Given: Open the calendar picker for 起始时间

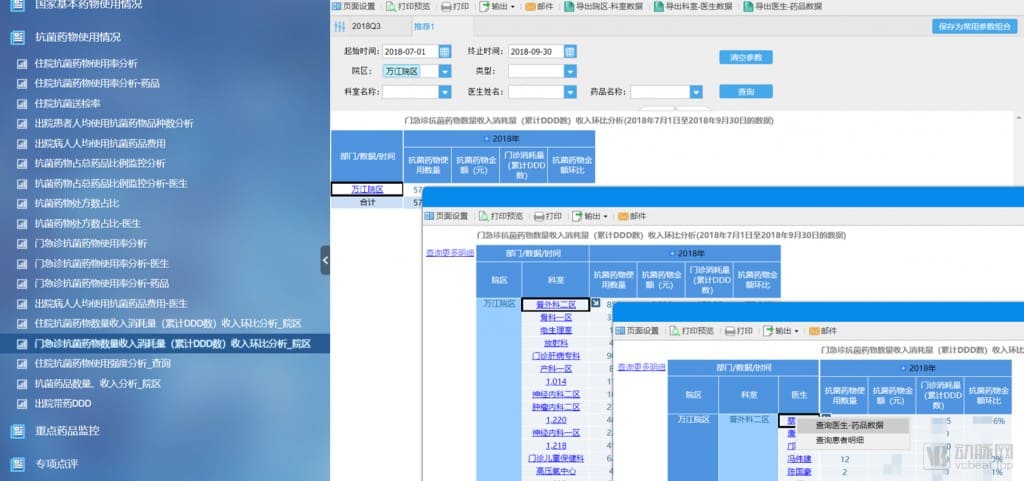Looking at the screenshot, I should (445, 52).
